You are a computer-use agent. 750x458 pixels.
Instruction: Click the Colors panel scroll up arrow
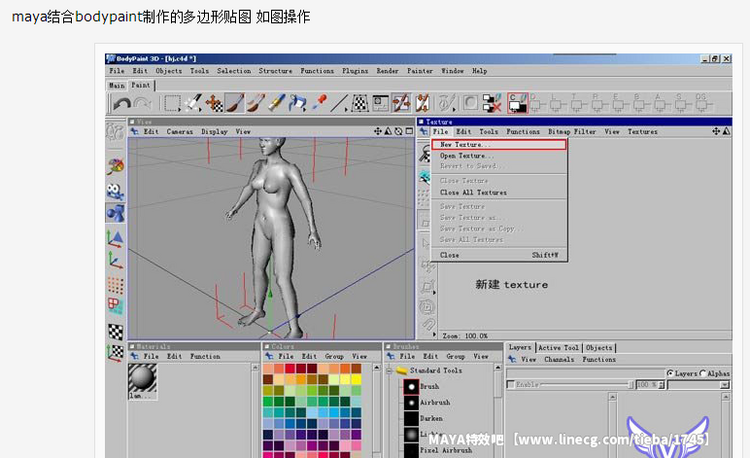tap(376, 368)
